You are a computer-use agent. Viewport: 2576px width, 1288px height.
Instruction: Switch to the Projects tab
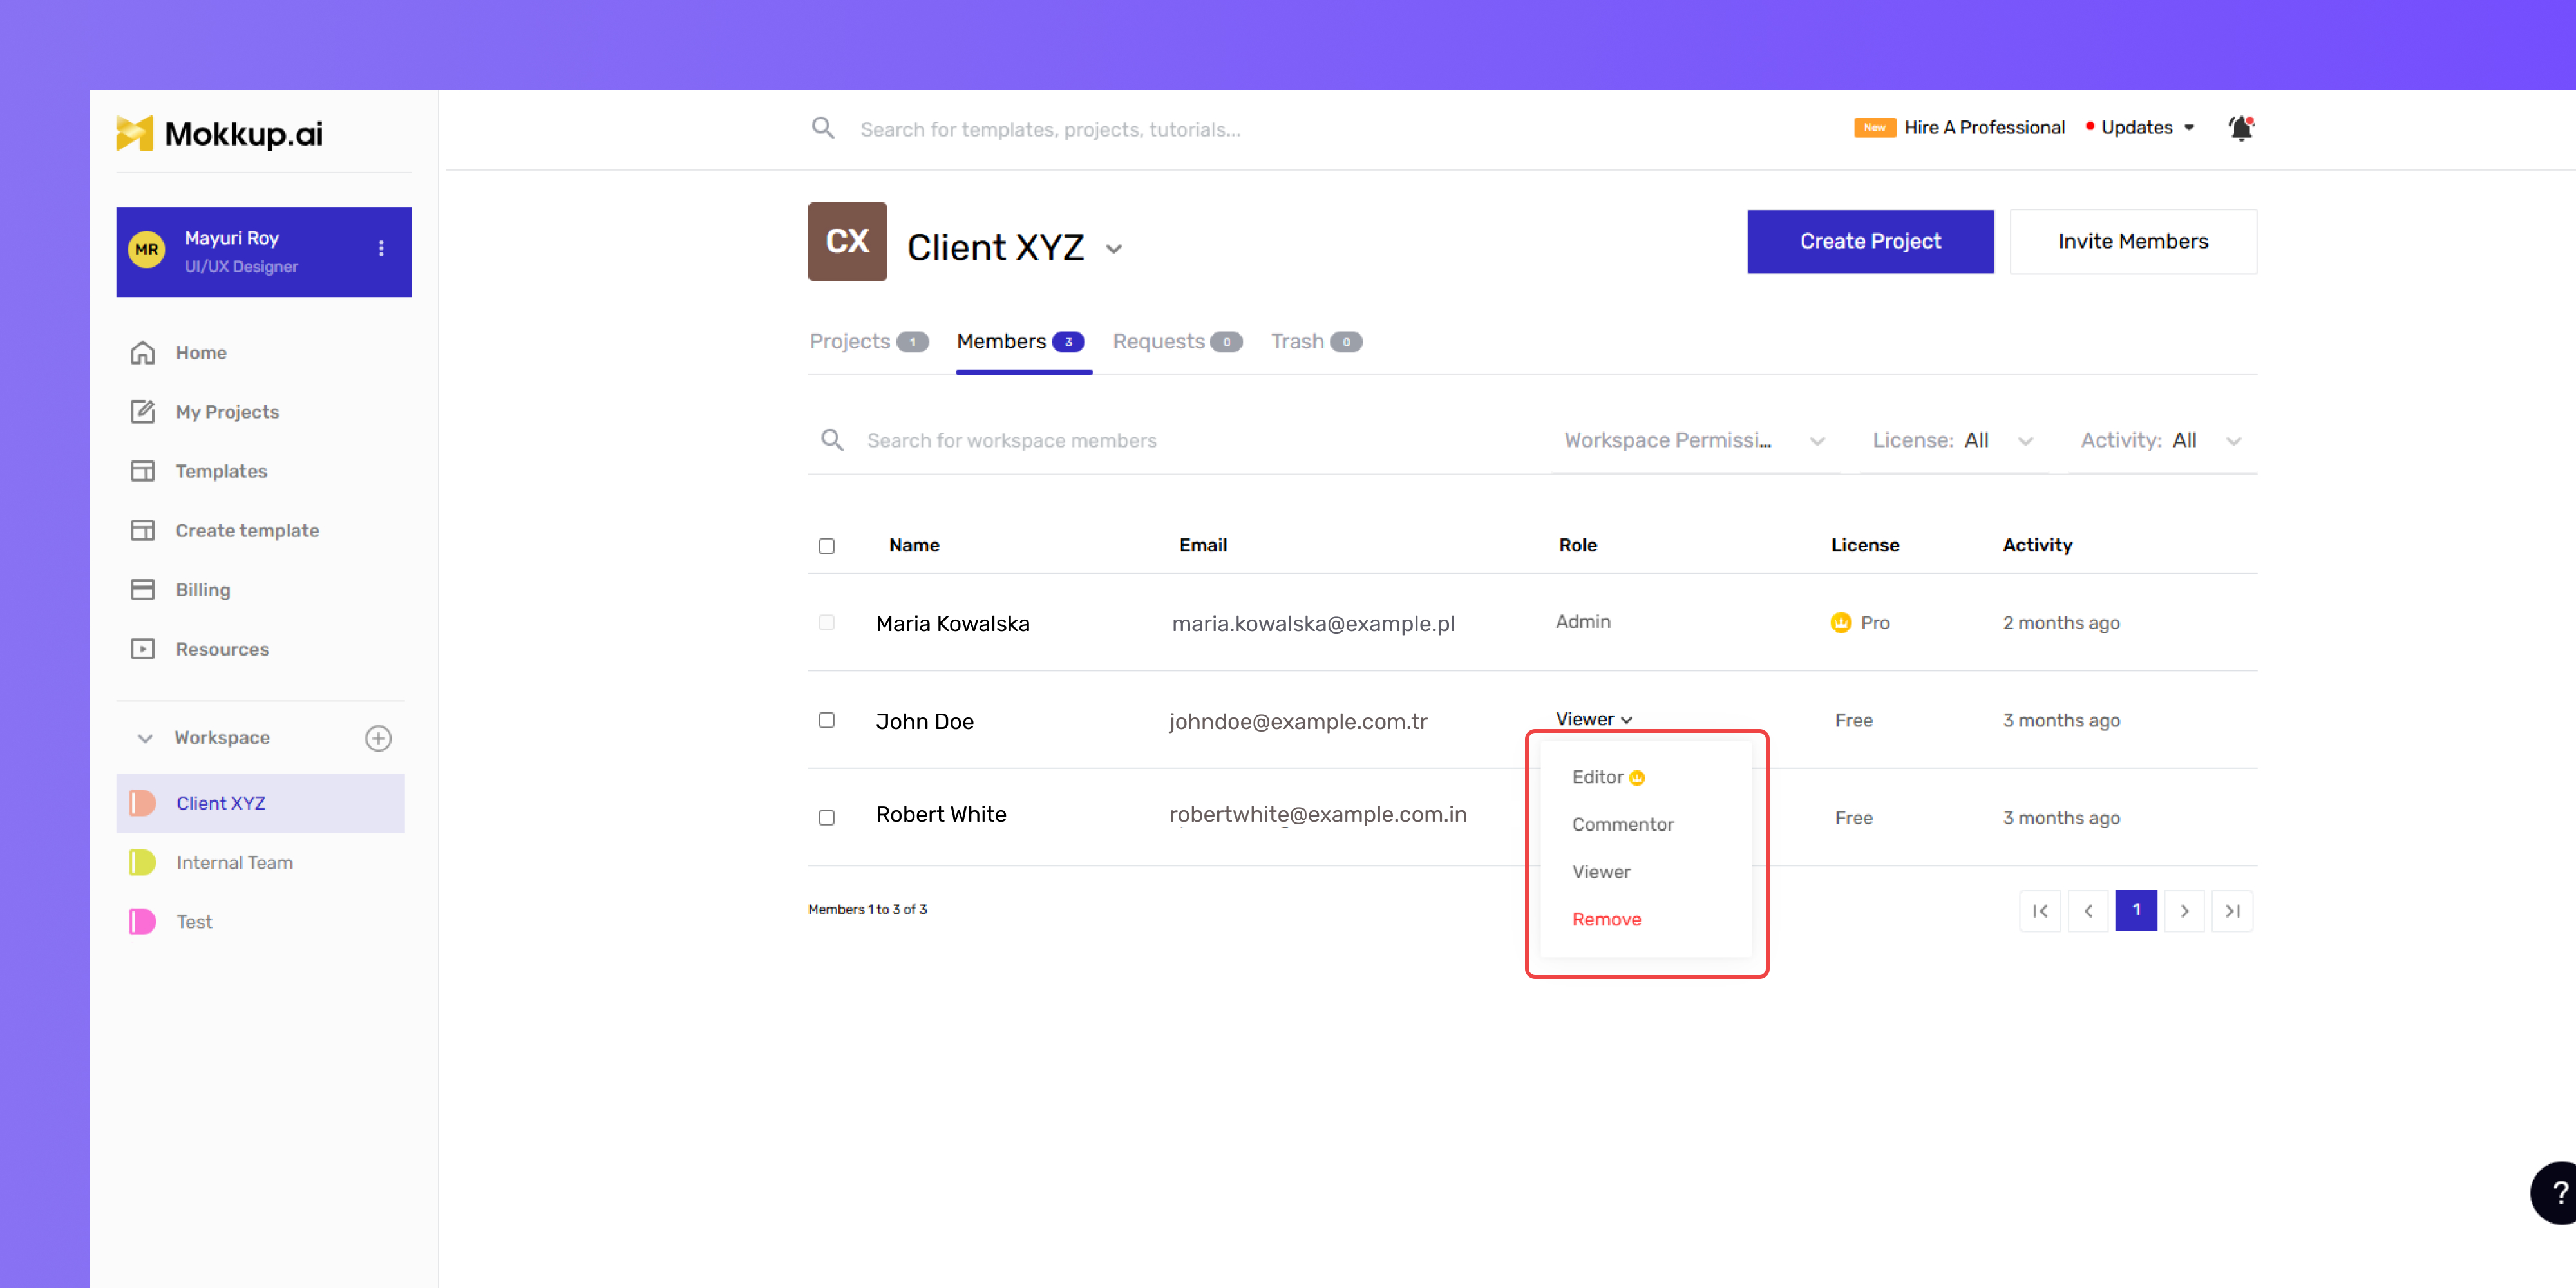coord(868,342)
